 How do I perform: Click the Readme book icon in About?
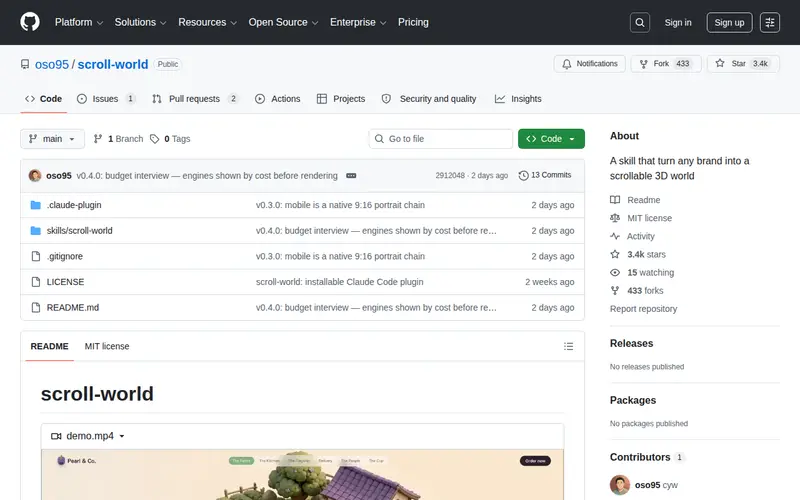615,200
